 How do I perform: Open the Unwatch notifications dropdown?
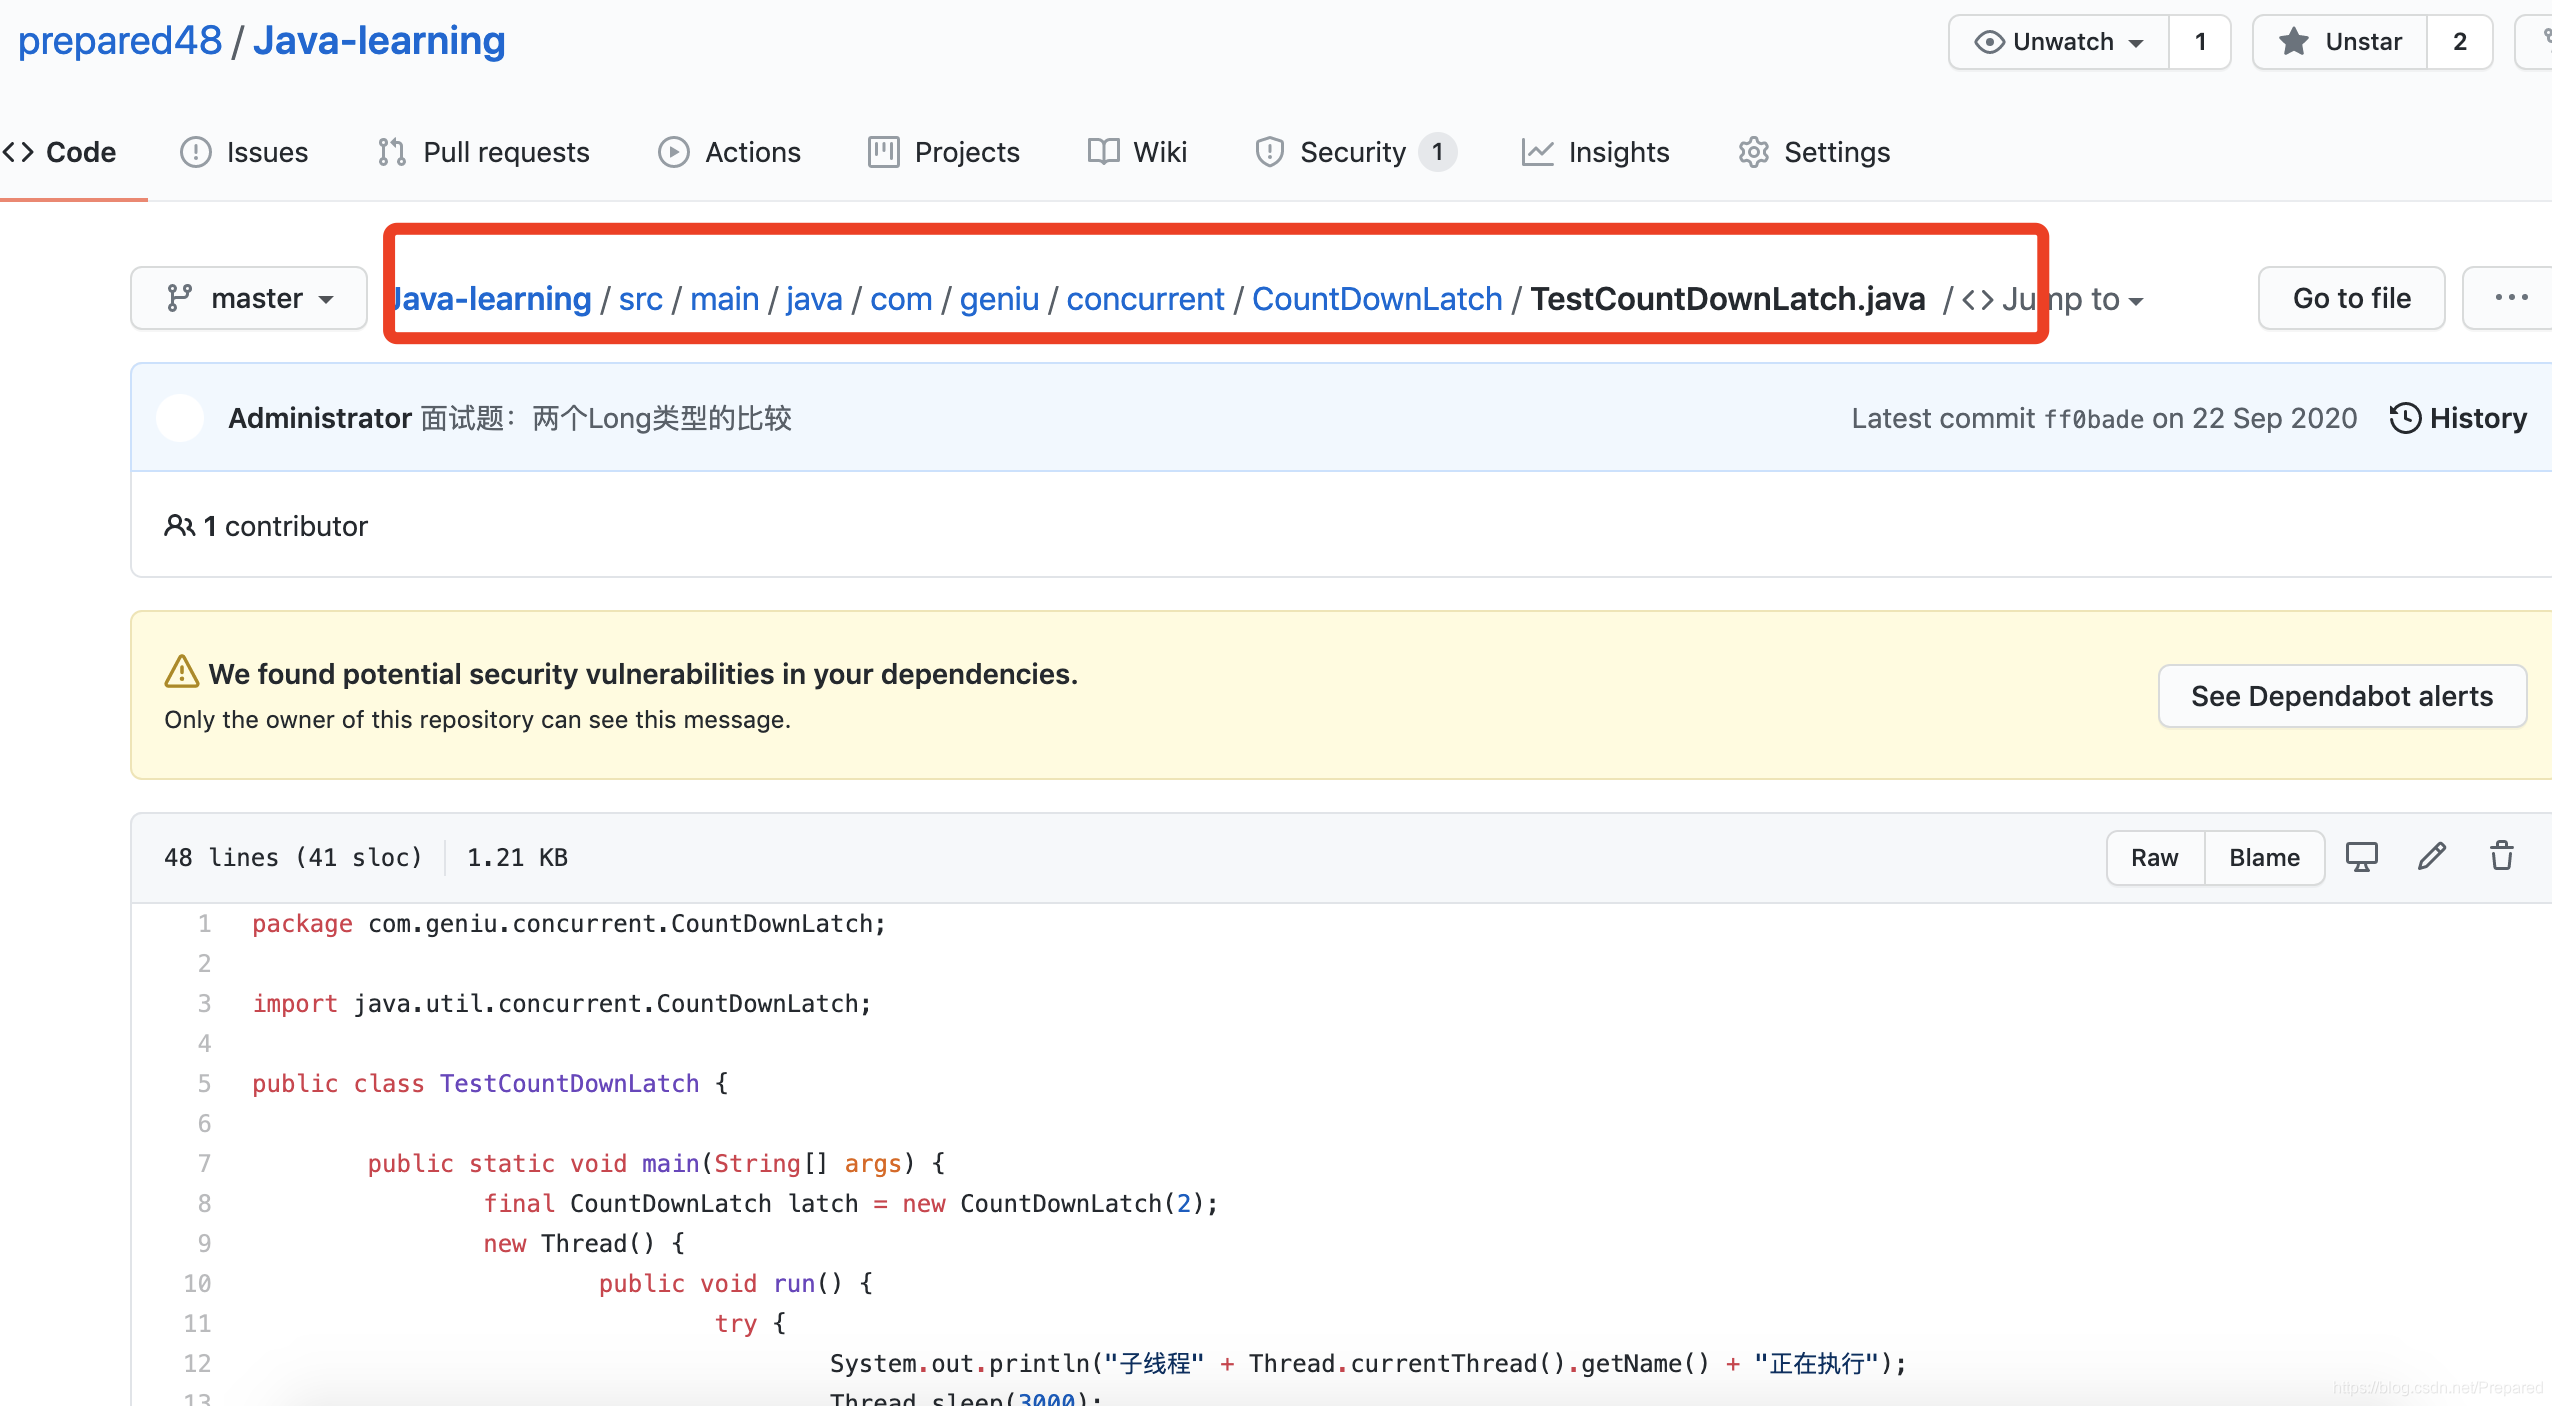tap(2059, 42)
